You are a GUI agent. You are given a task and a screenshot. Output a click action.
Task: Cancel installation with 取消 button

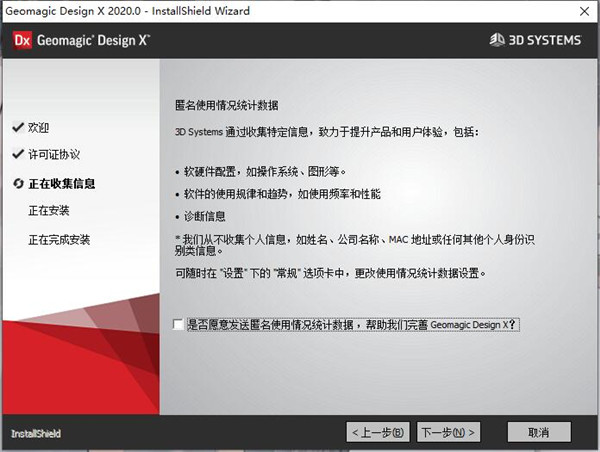(539, 432)
